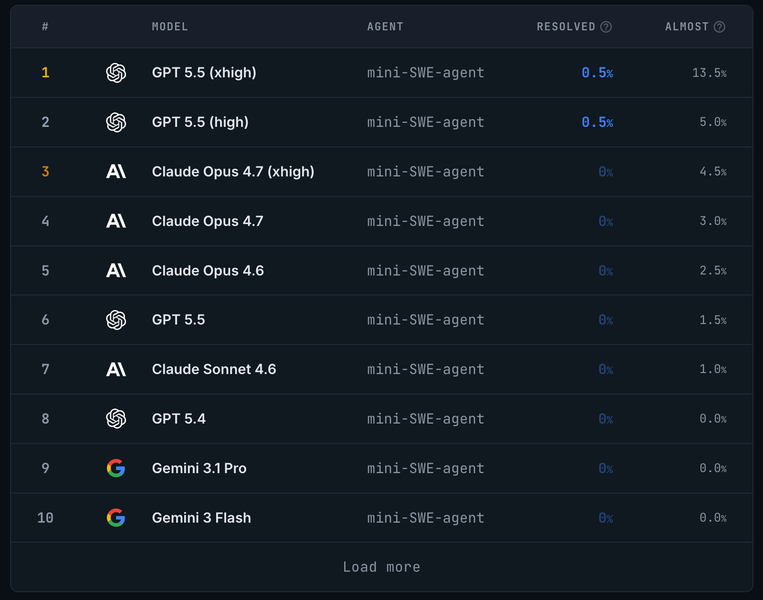Image resolution: width=763 pixels, height=600 pixels.
Task: Click the # rank column header
Action: tap(45, 27)
